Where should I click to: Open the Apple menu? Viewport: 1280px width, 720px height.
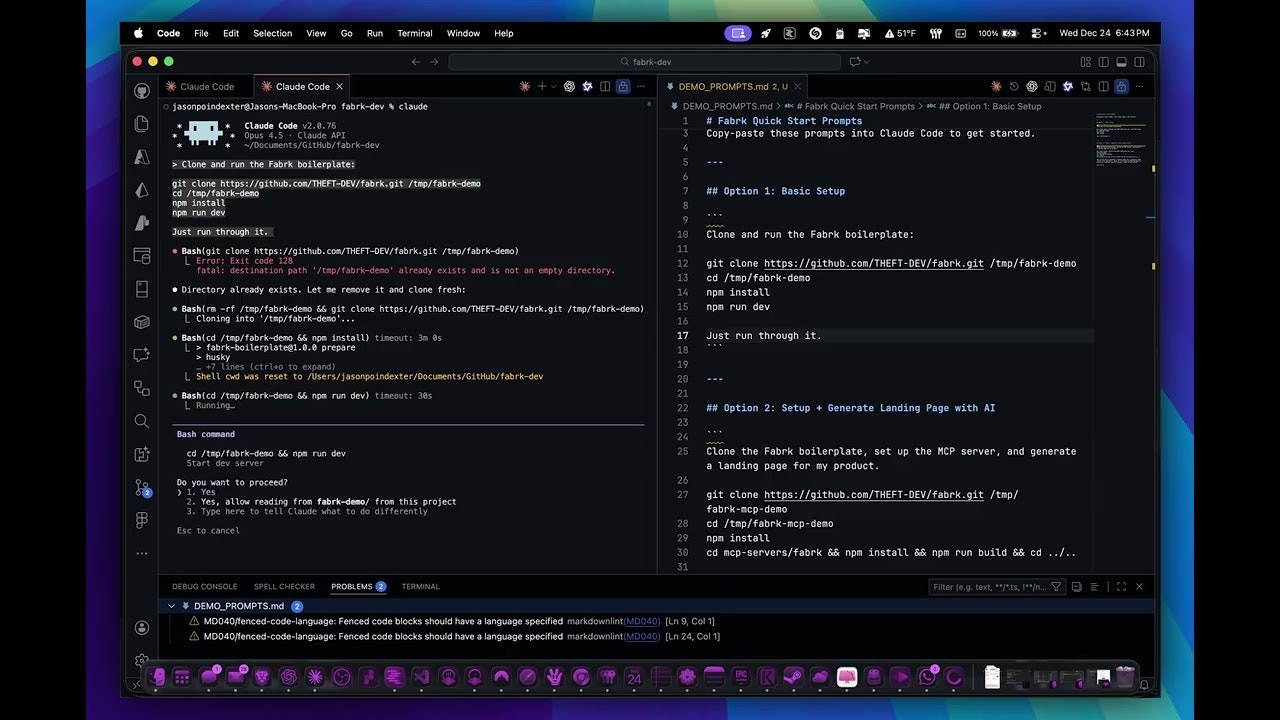click(140, 33)
